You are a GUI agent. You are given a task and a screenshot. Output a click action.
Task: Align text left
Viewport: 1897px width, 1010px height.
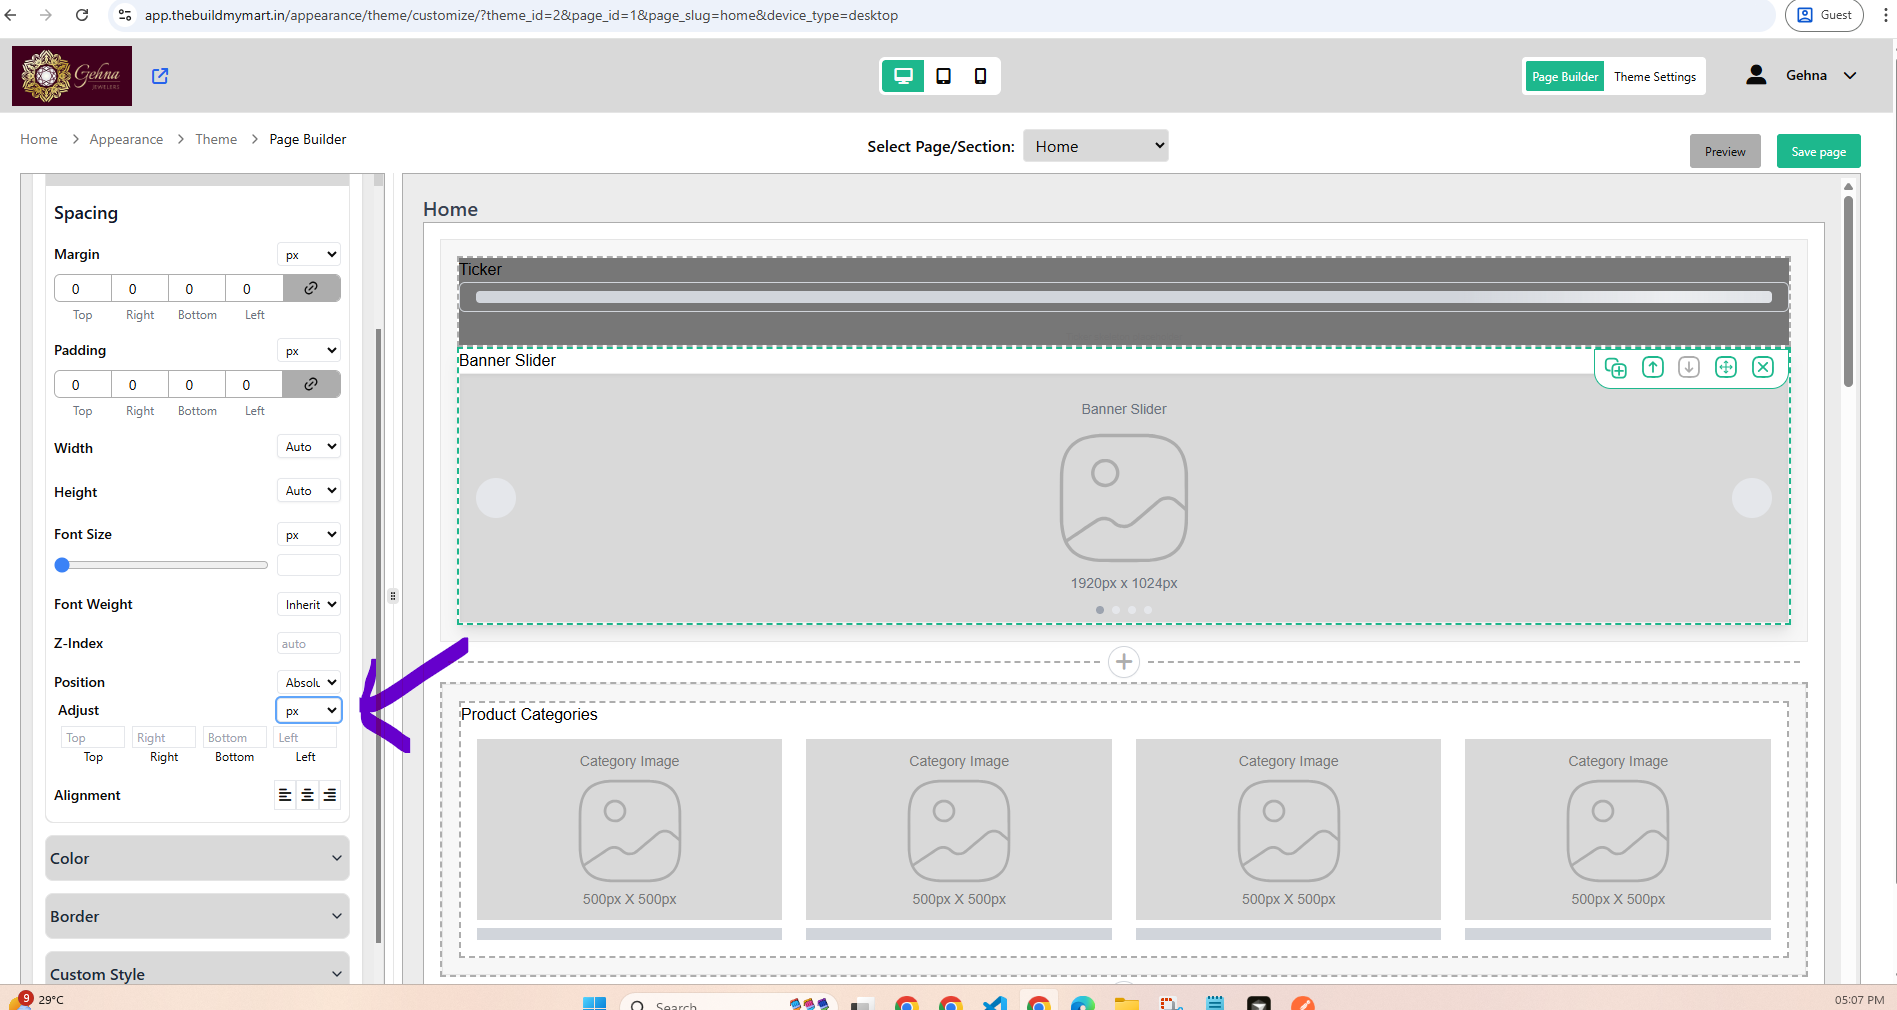285,795
